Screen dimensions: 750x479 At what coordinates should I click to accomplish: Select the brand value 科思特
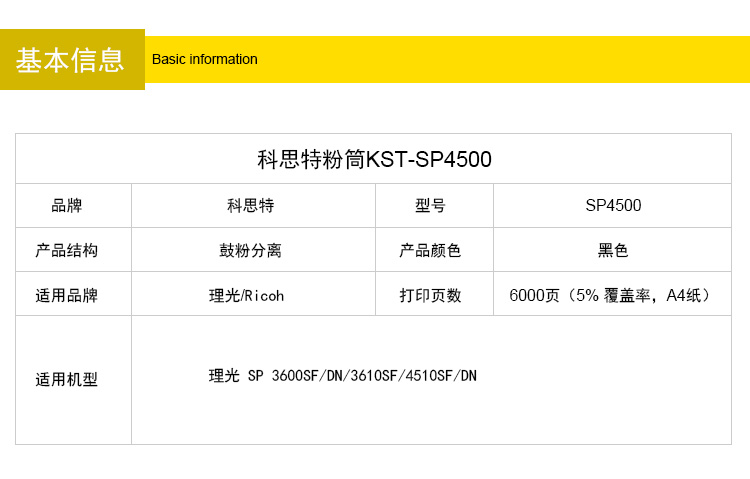click(x=251, y=206)
